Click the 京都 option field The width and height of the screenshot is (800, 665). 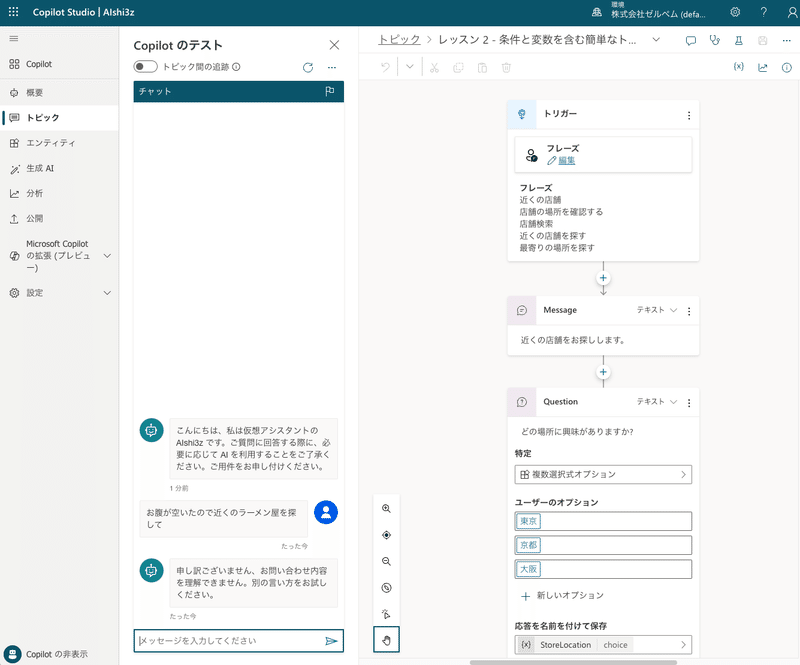point(603,545)
